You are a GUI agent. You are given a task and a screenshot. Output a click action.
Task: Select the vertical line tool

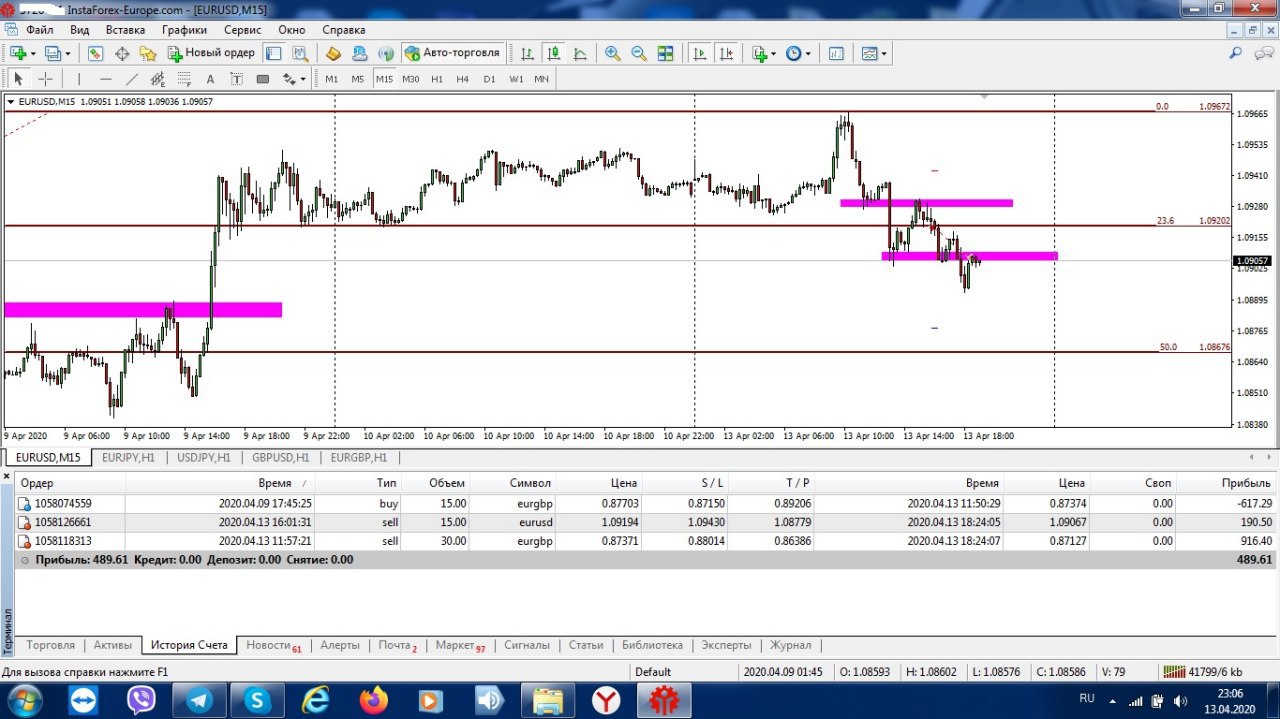click(x=79, y=79)
